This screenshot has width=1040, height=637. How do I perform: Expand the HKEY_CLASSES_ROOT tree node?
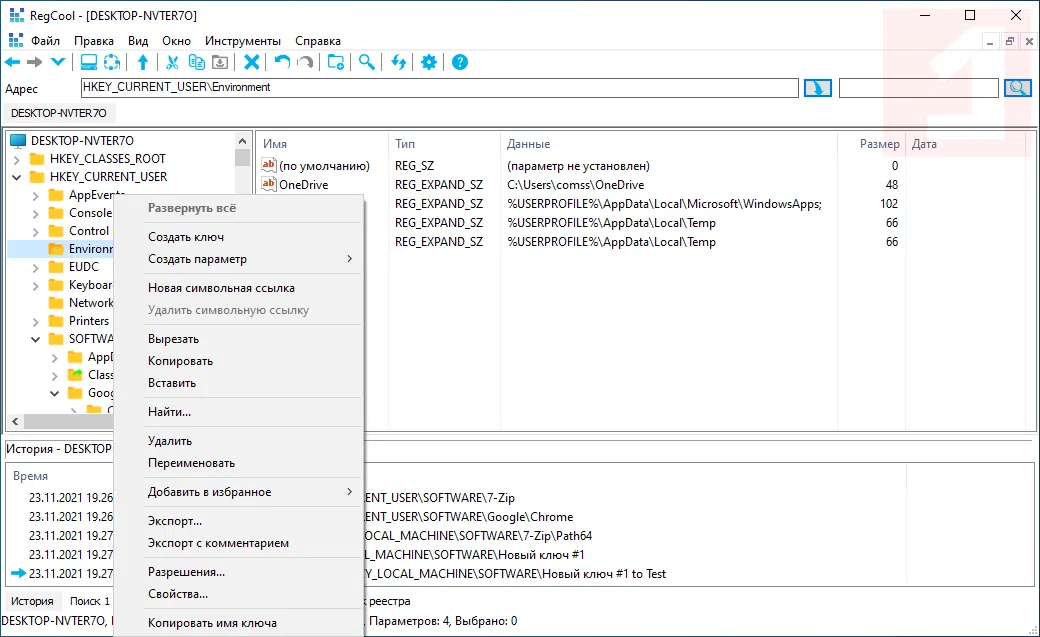click(17, 159)
